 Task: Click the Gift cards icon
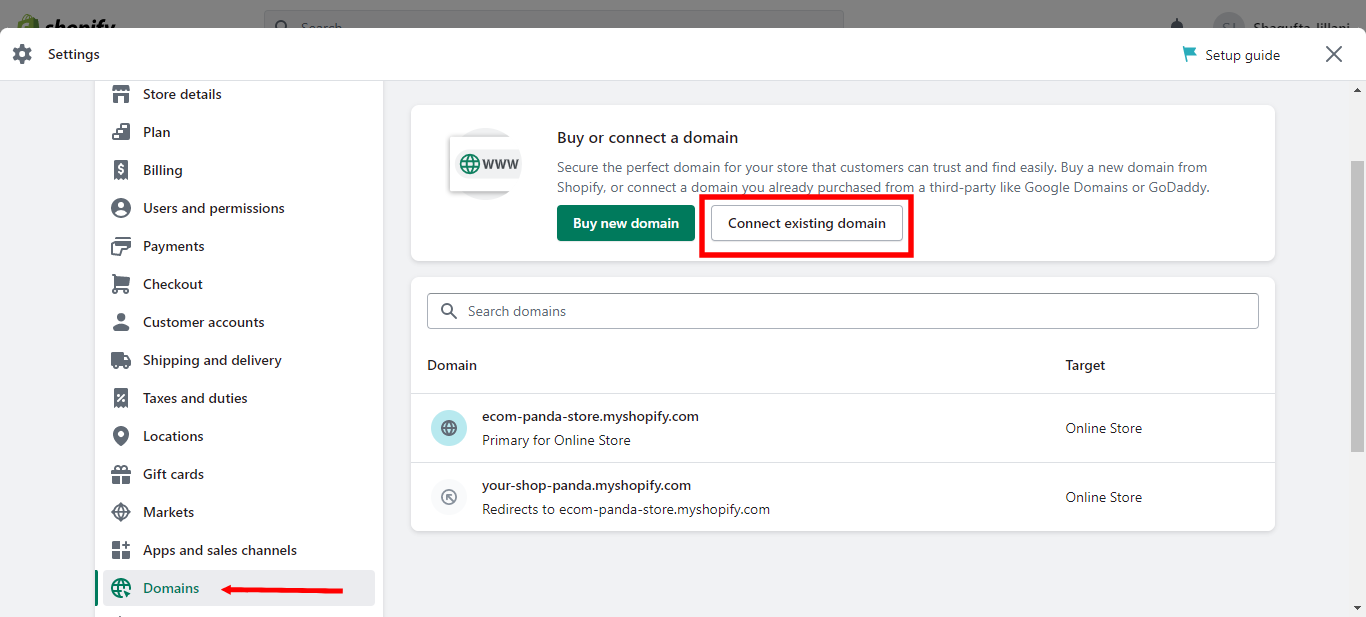(x=120, y=474)
